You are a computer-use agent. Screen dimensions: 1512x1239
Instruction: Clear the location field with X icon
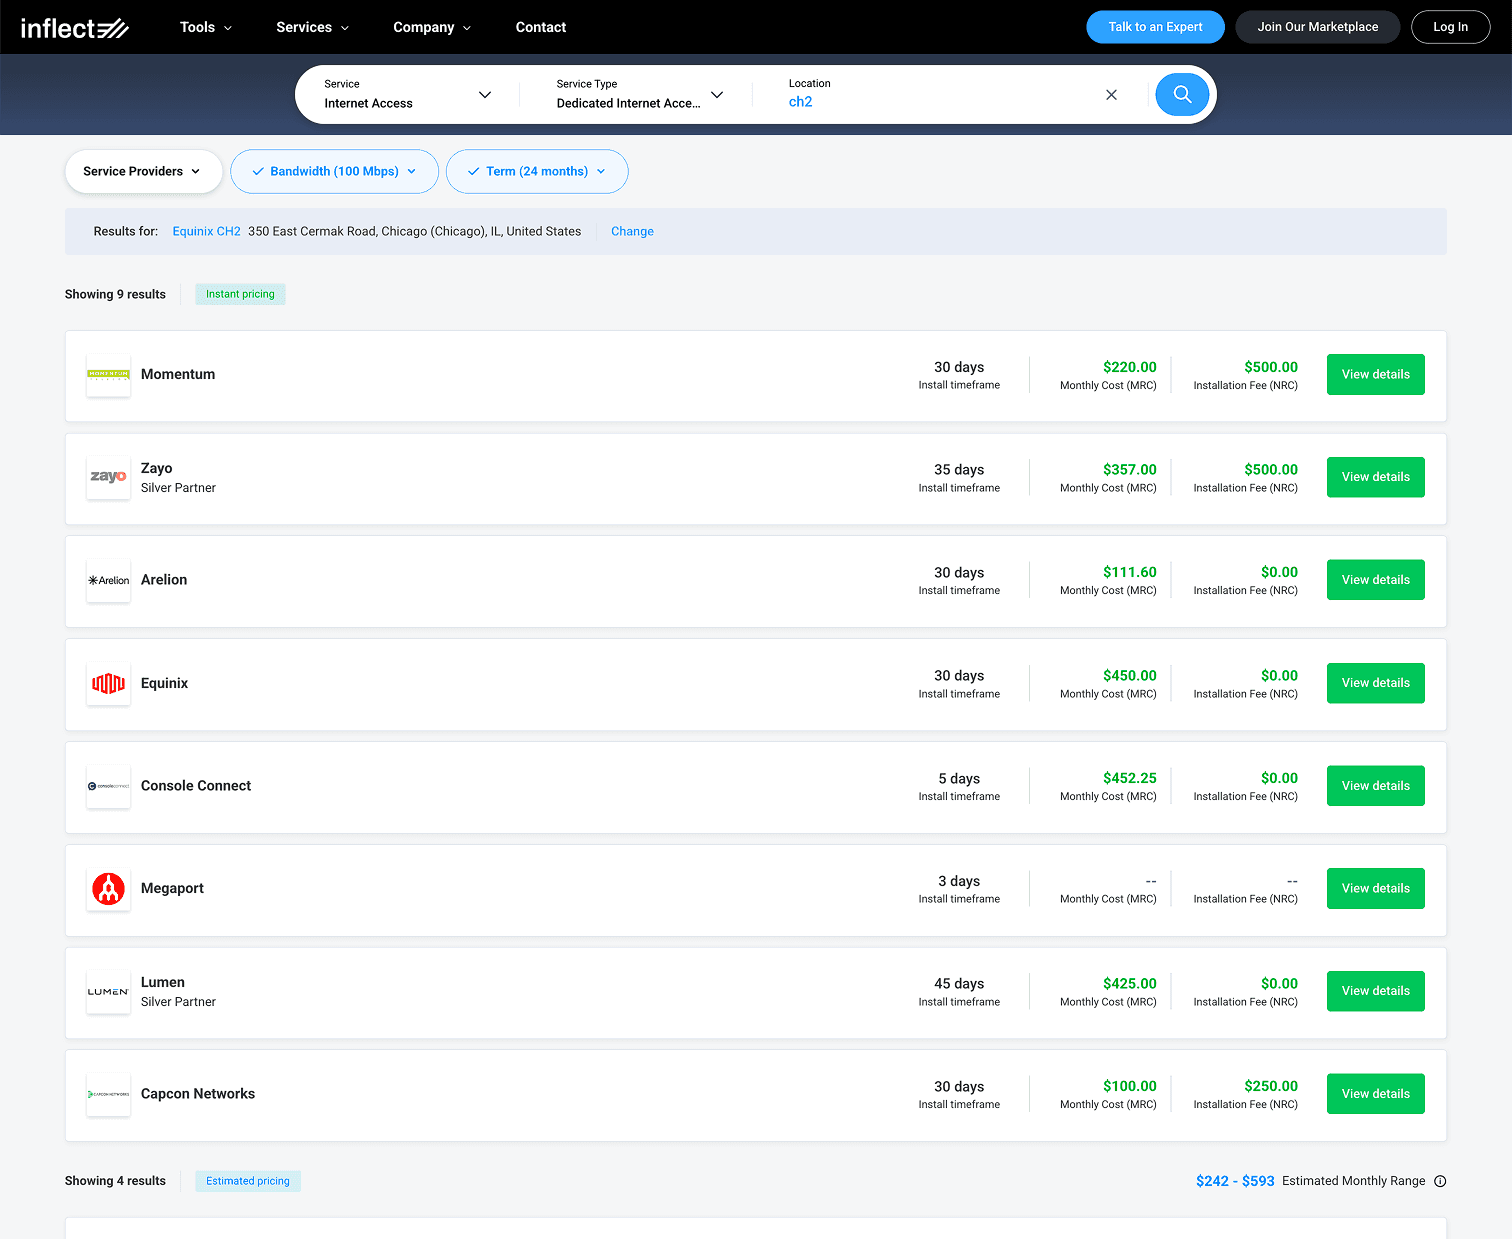point(1111,95)
